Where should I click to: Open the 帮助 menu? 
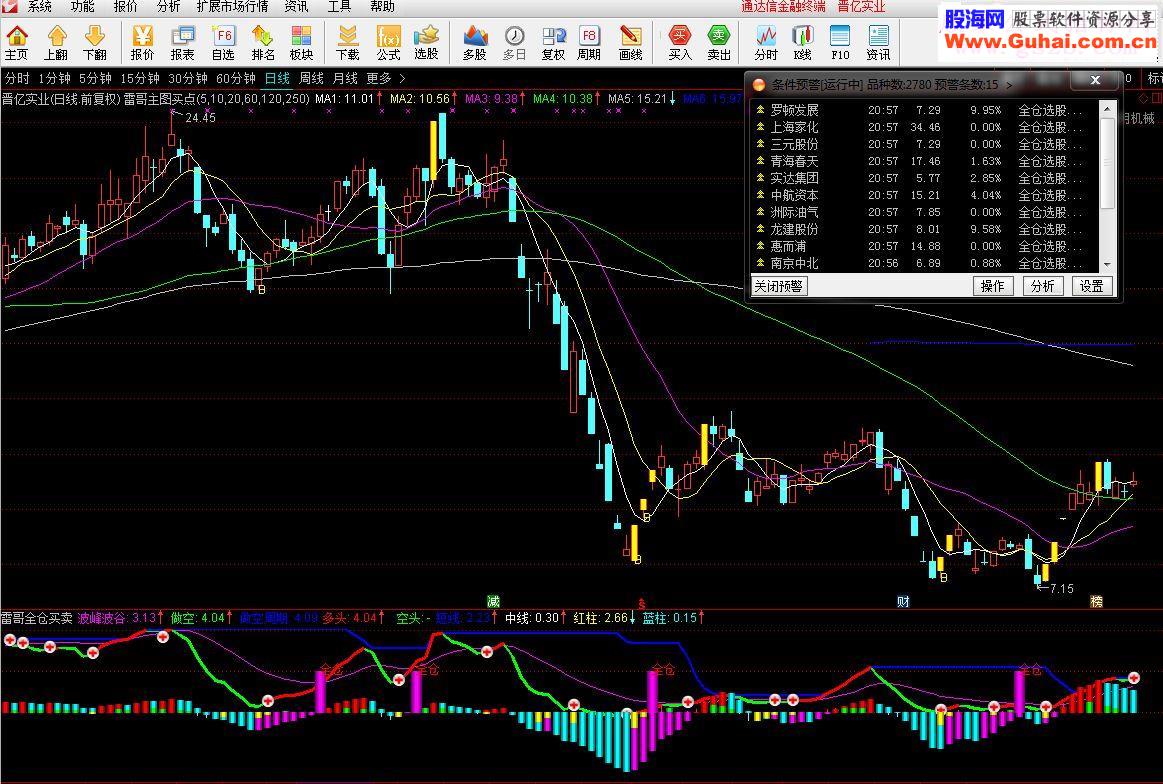click(x=382, y=7)
